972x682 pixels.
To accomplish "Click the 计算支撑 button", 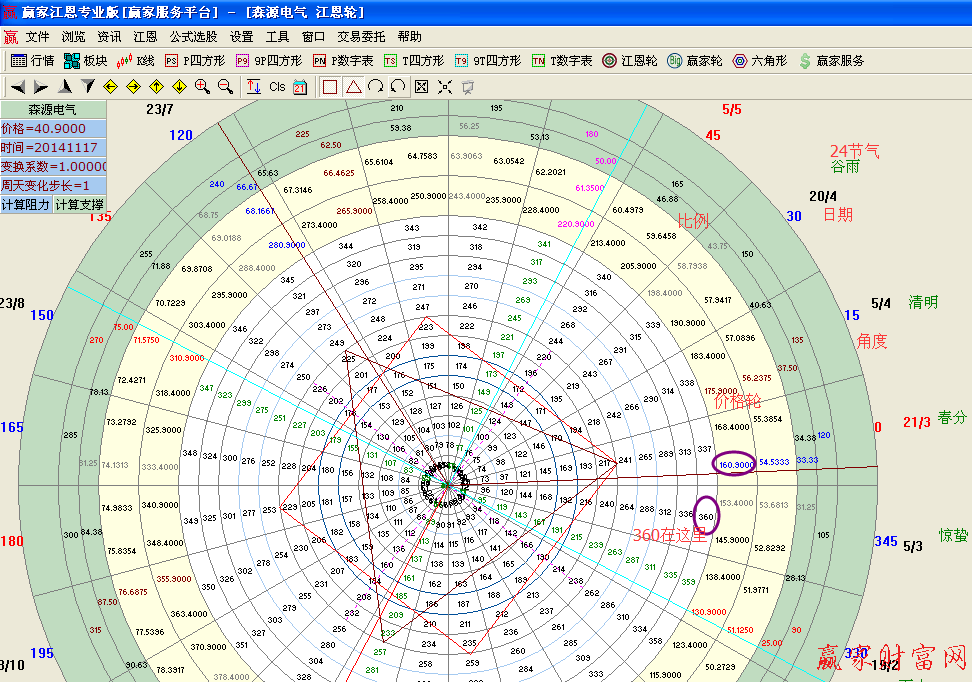I will 78,204.
